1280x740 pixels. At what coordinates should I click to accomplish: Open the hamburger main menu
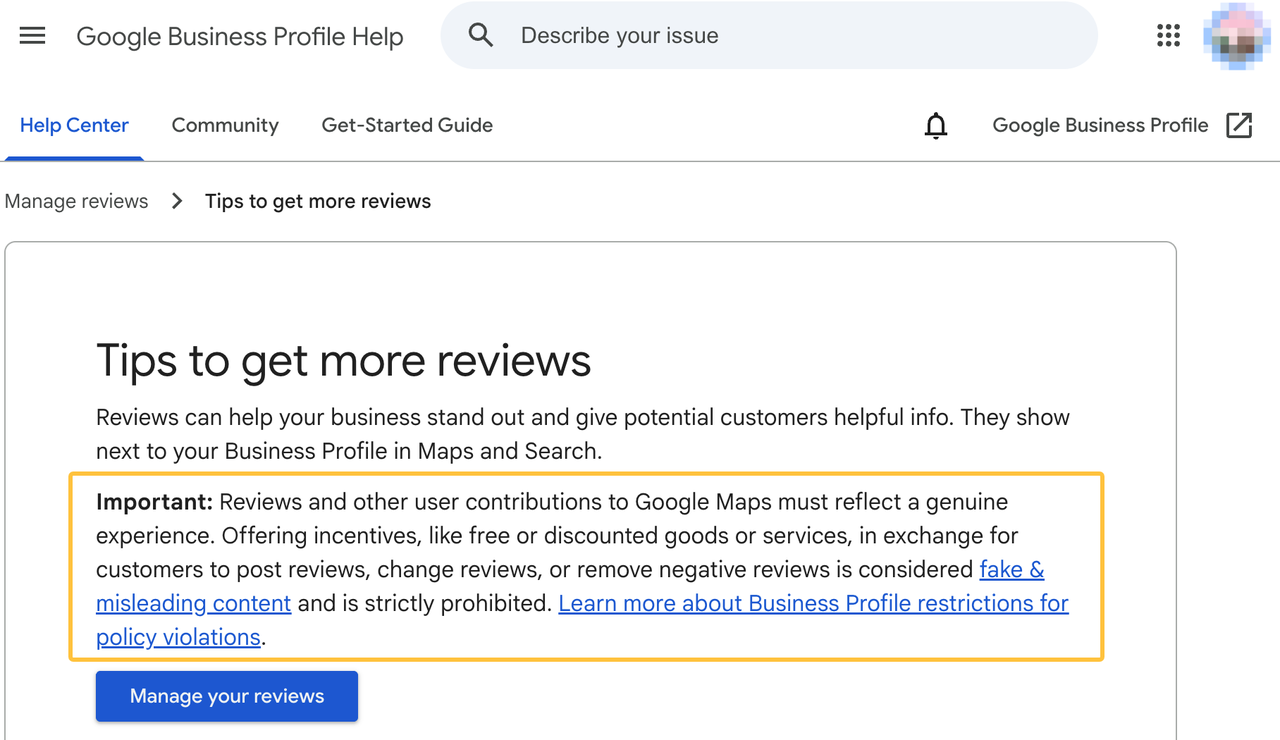tap(32, 36)
